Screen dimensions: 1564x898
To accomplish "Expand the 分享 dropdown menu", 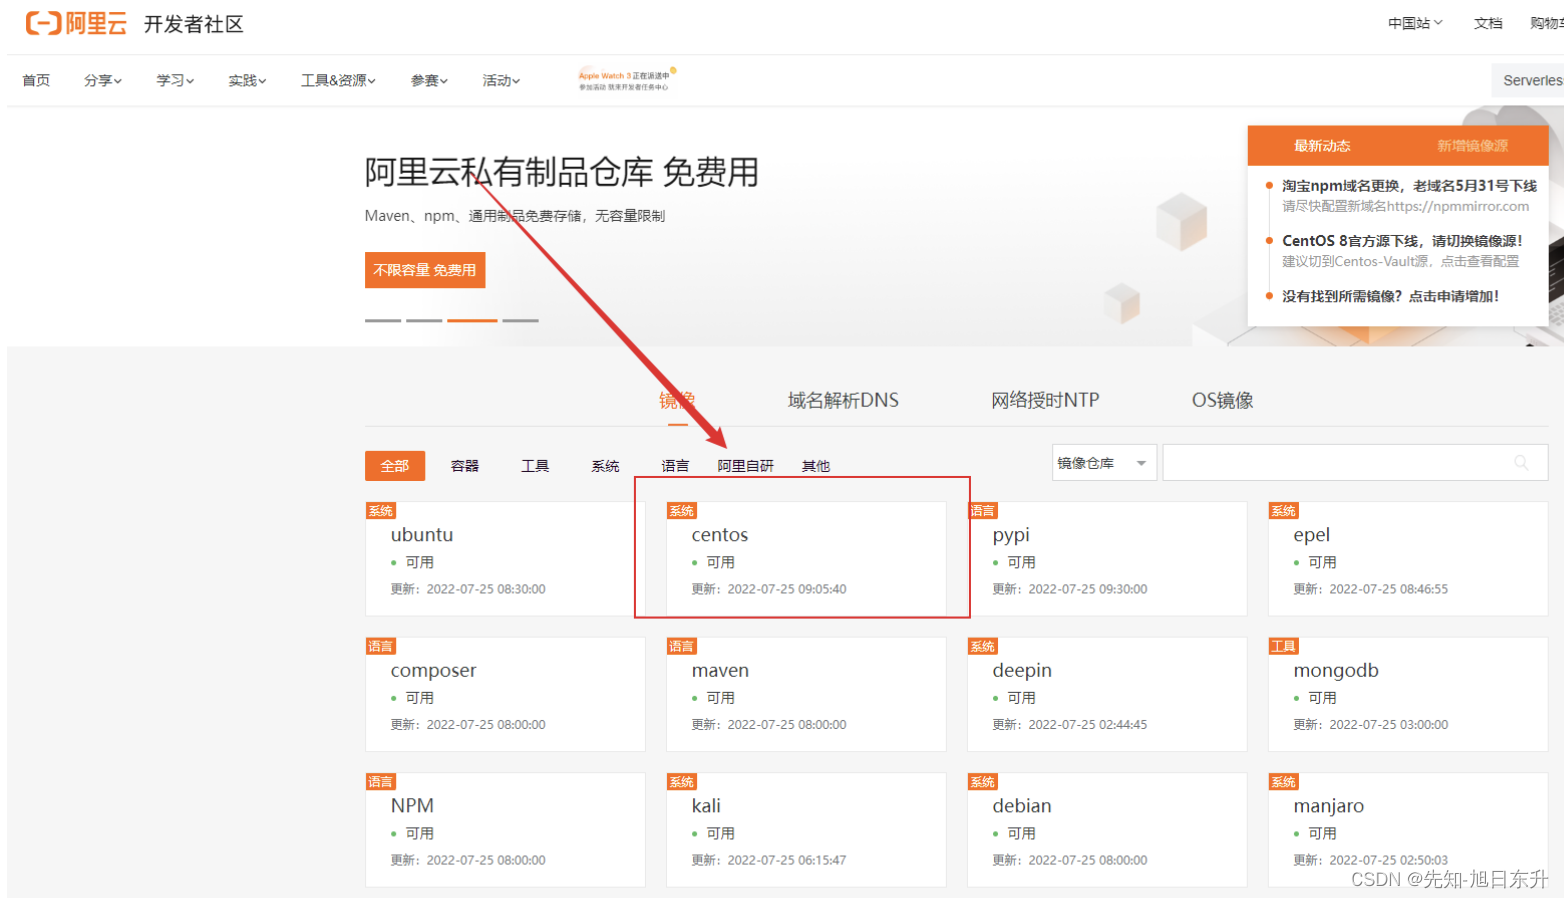I will pos(103,80).
